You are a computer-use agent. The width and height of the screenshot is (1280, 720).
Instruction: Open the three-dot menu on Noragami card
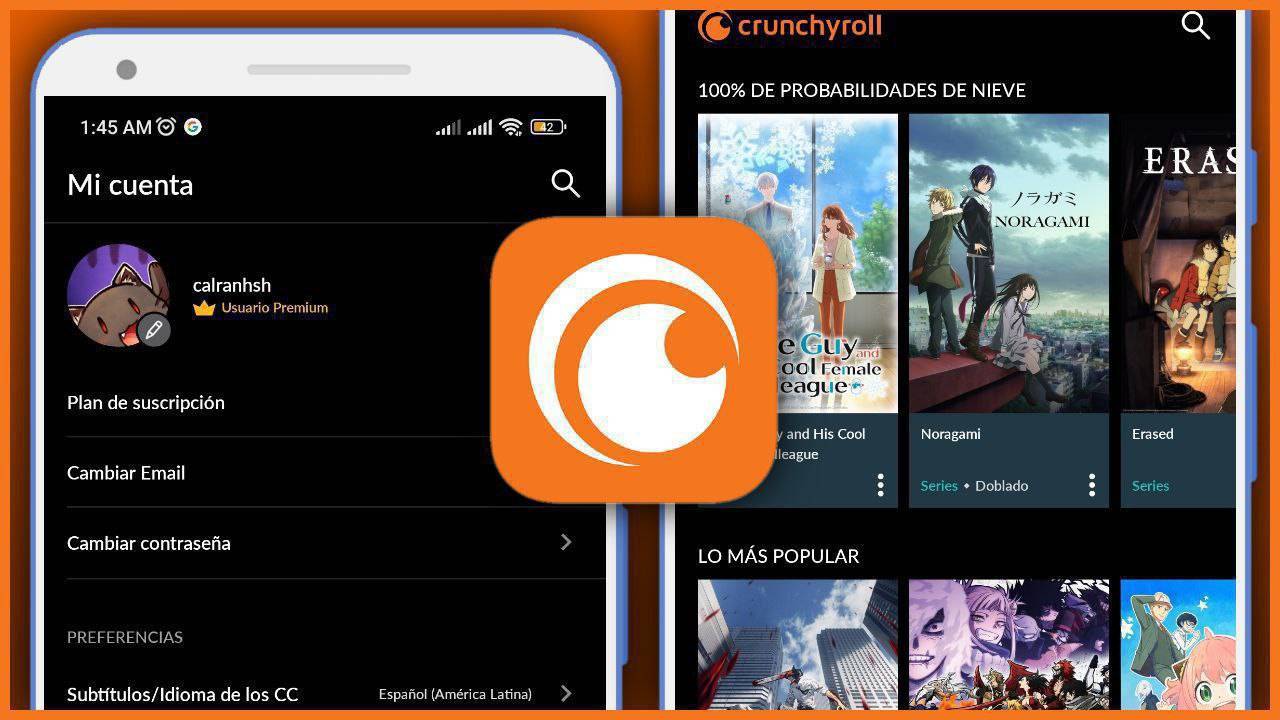click(1091, 486)
